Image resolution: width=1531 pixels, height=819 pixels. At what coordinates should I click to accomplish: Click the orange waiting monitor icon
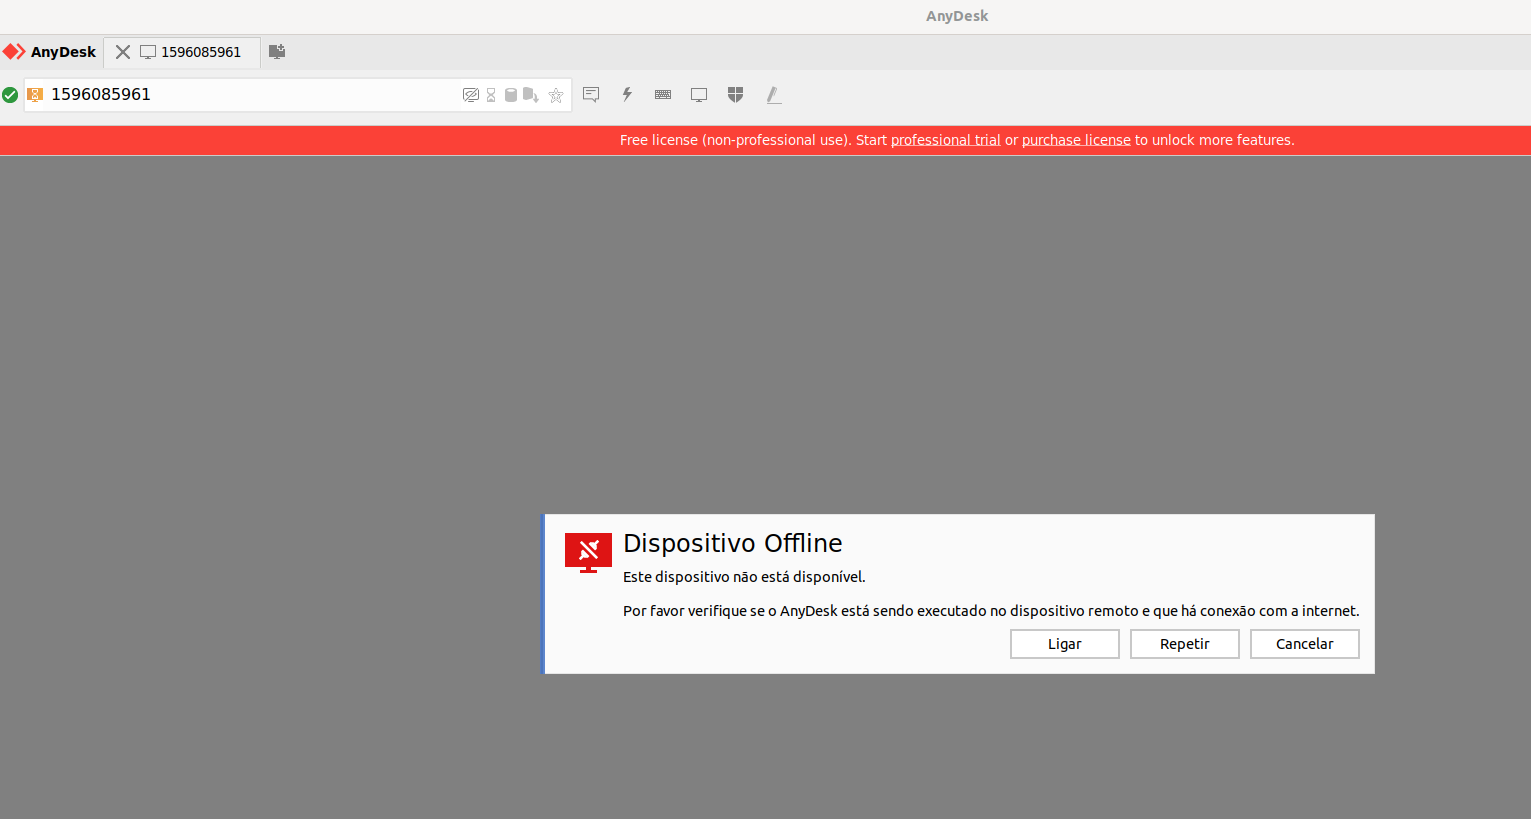(x=35, y=95)
